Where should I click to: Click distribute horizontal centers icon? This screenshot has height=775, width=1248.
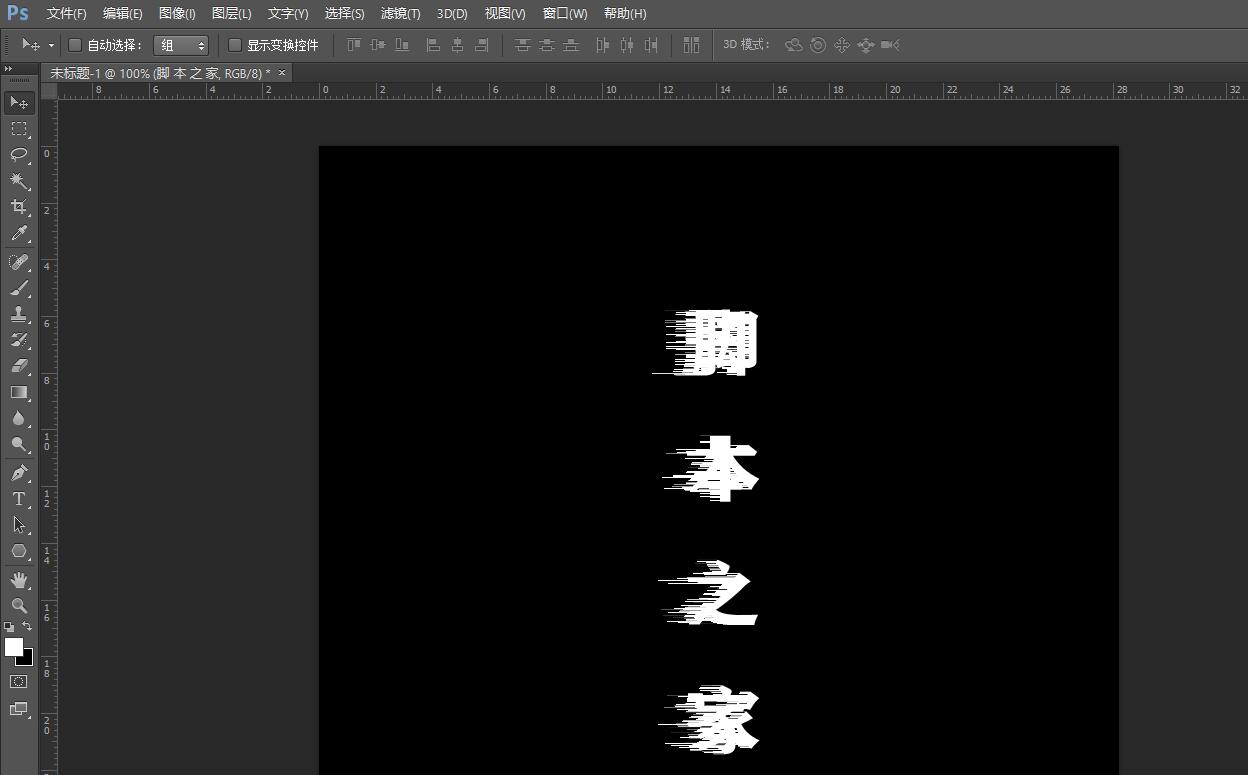click(x=627, y=45)
